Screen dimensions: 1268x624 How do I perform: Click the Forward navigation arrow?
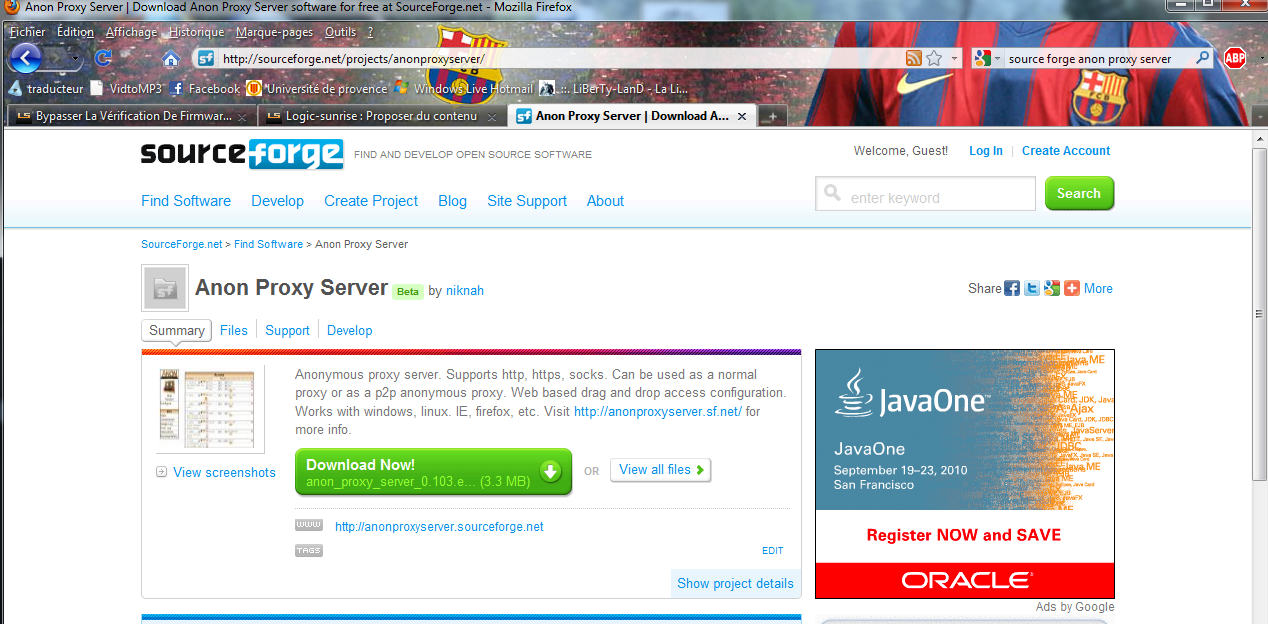(56, 58)
